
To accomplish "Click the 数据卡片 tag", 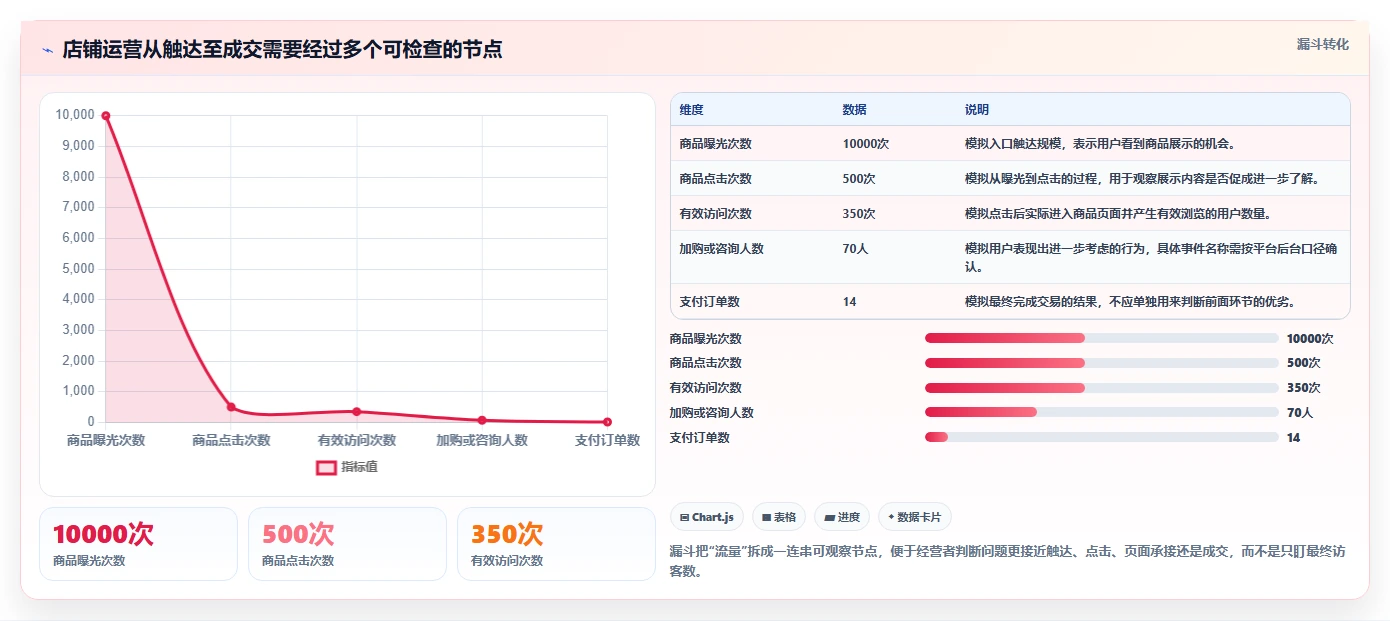I will 915,517.
